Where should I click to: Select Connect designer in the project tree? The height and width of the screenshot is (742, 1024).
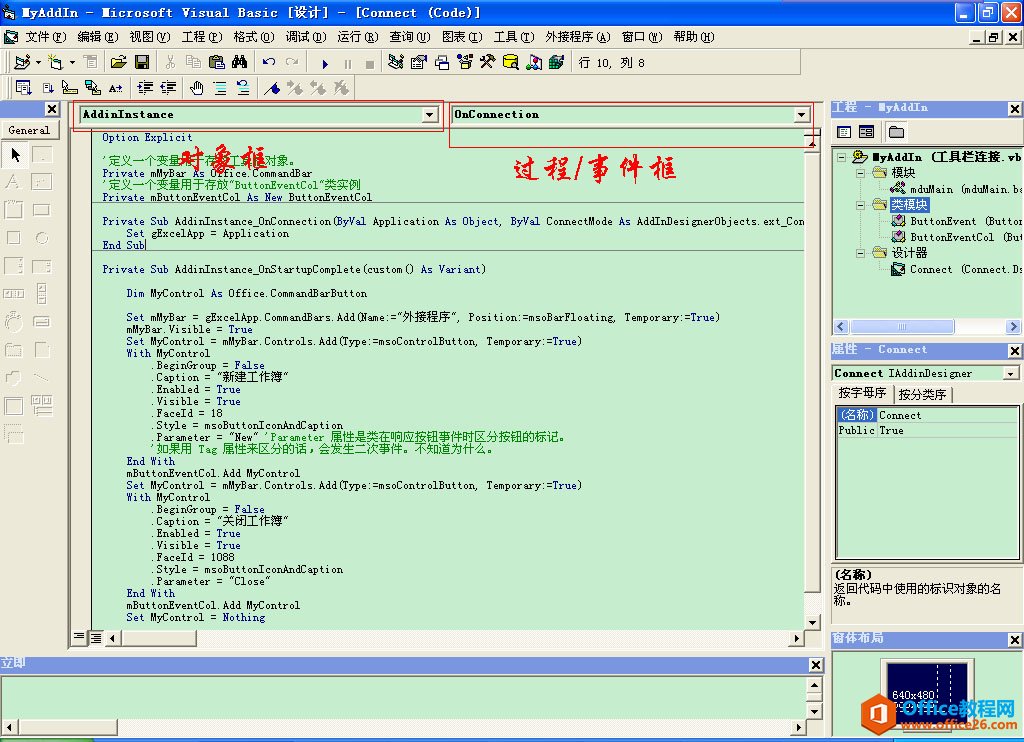click(955, 269)
